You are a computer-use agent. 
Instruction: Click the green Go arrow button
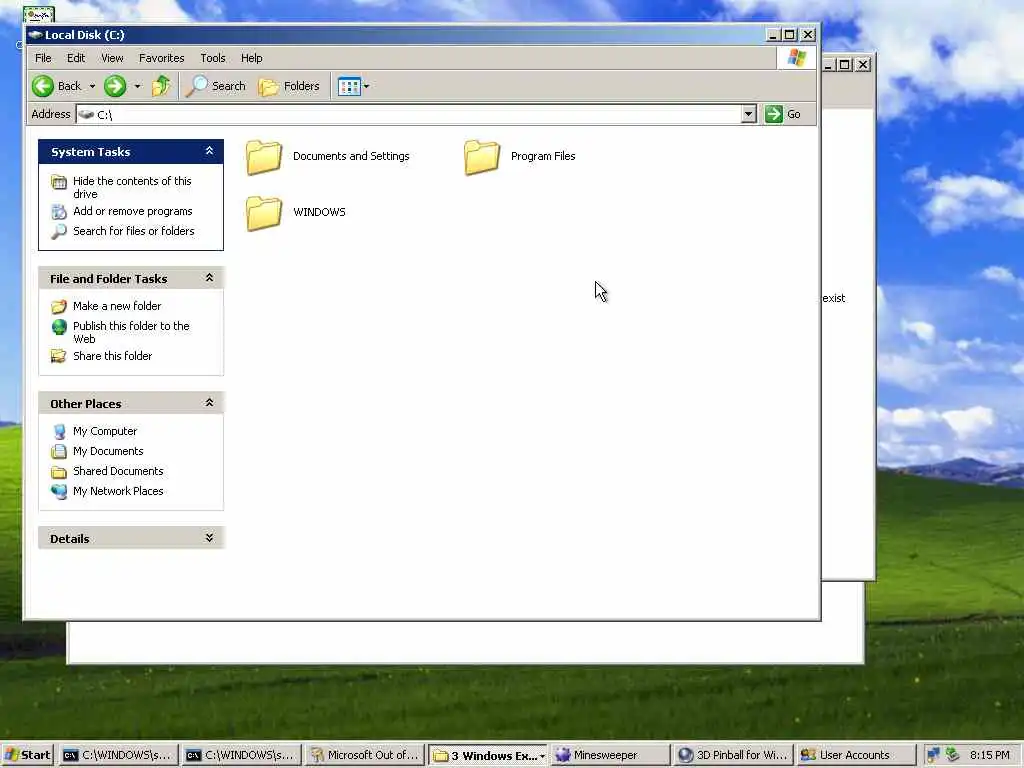coord(774,114)
